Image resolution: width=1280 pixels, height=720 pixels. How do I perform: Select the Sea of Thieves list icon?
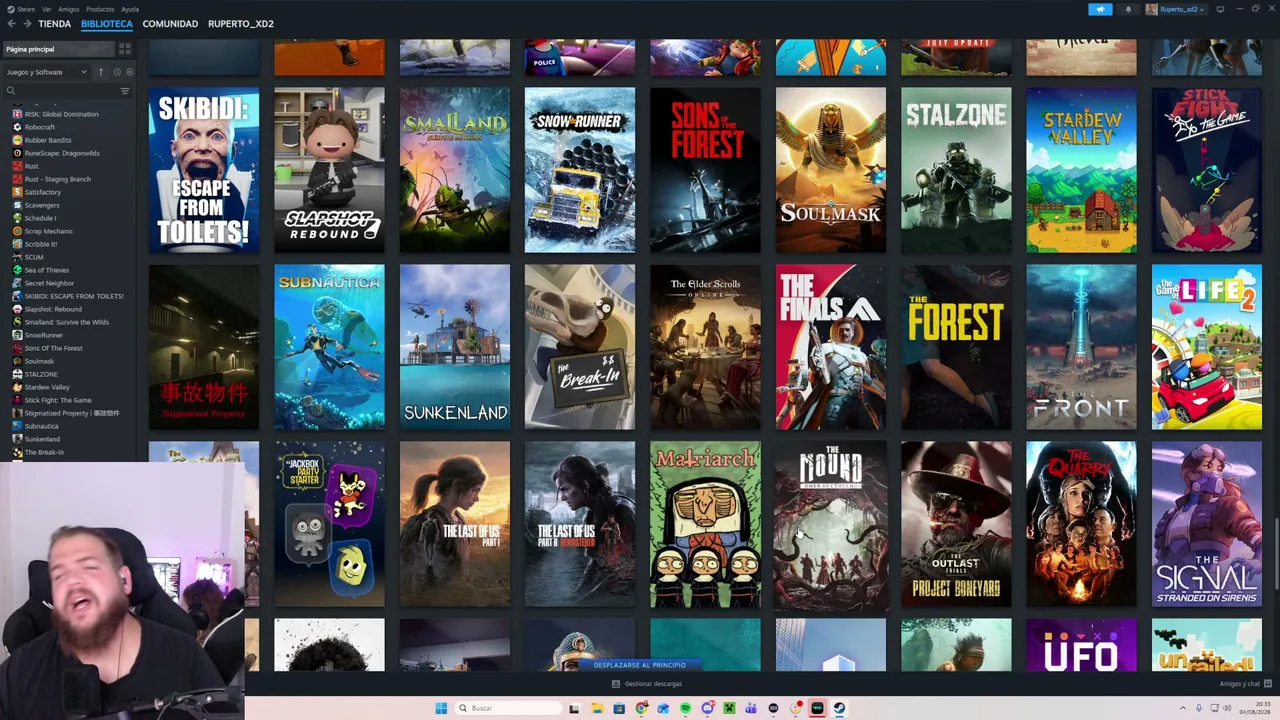[17, 270]
